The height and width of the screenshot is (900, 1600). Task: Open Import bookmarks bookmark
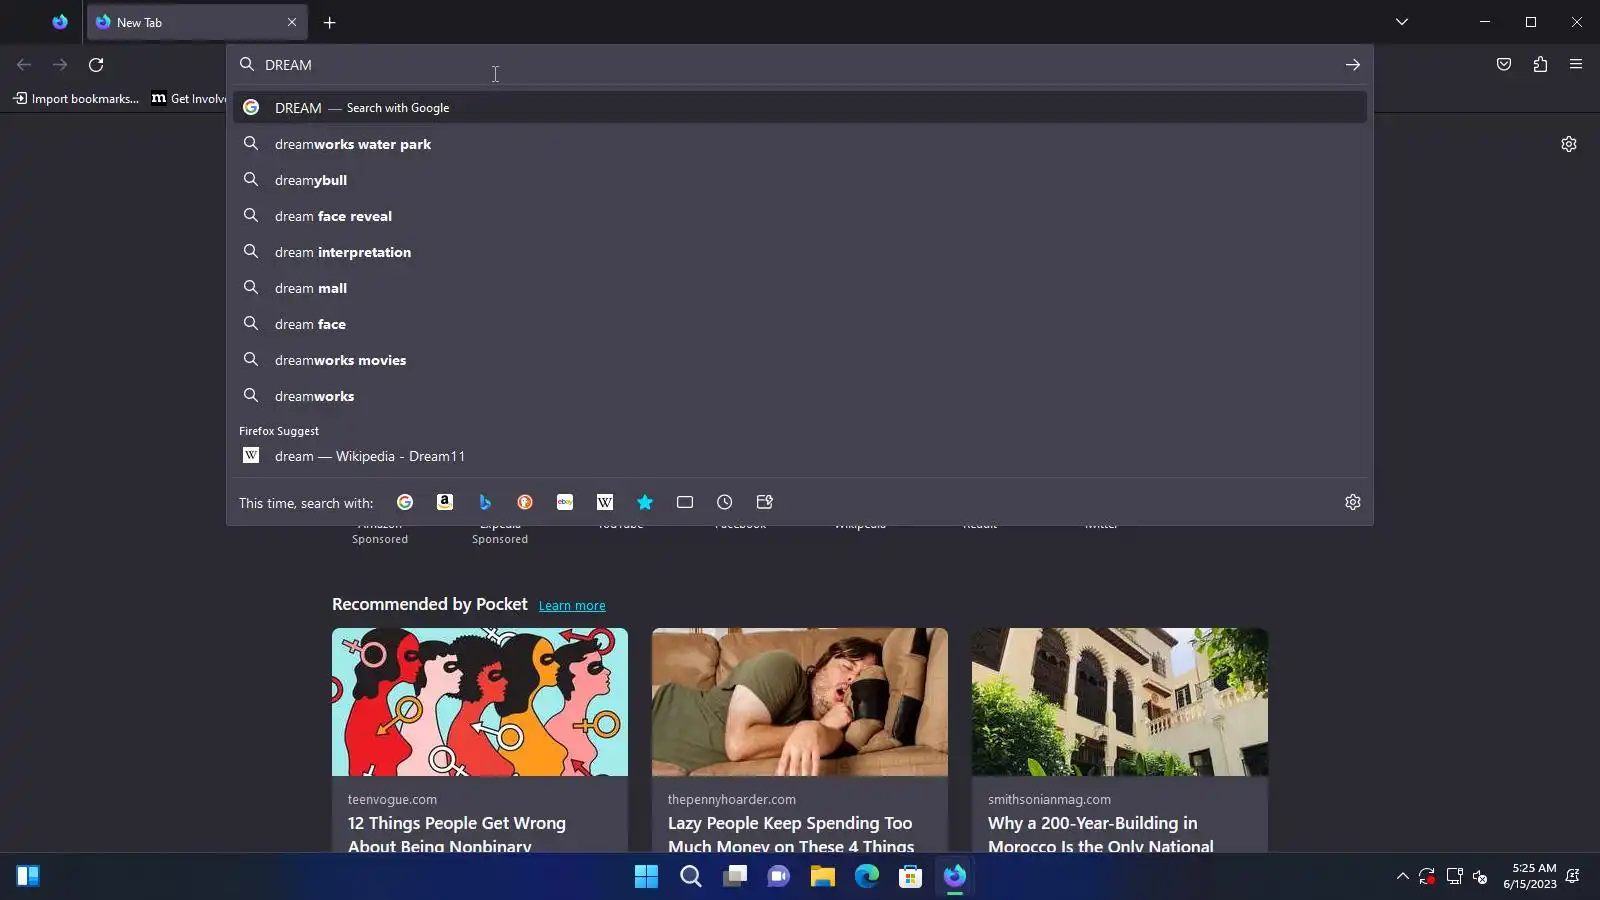(x=76, y=98)
